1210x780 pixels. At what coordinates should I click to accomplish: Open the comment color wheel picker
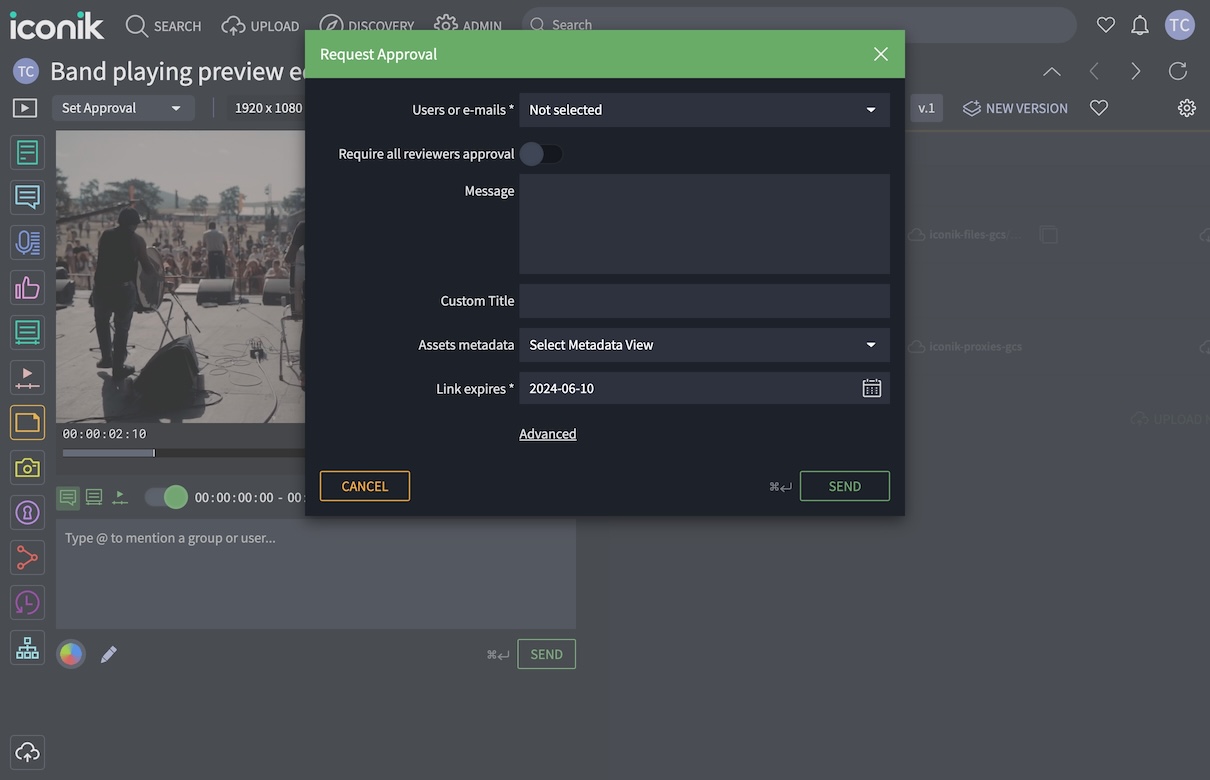coord(70,654)
